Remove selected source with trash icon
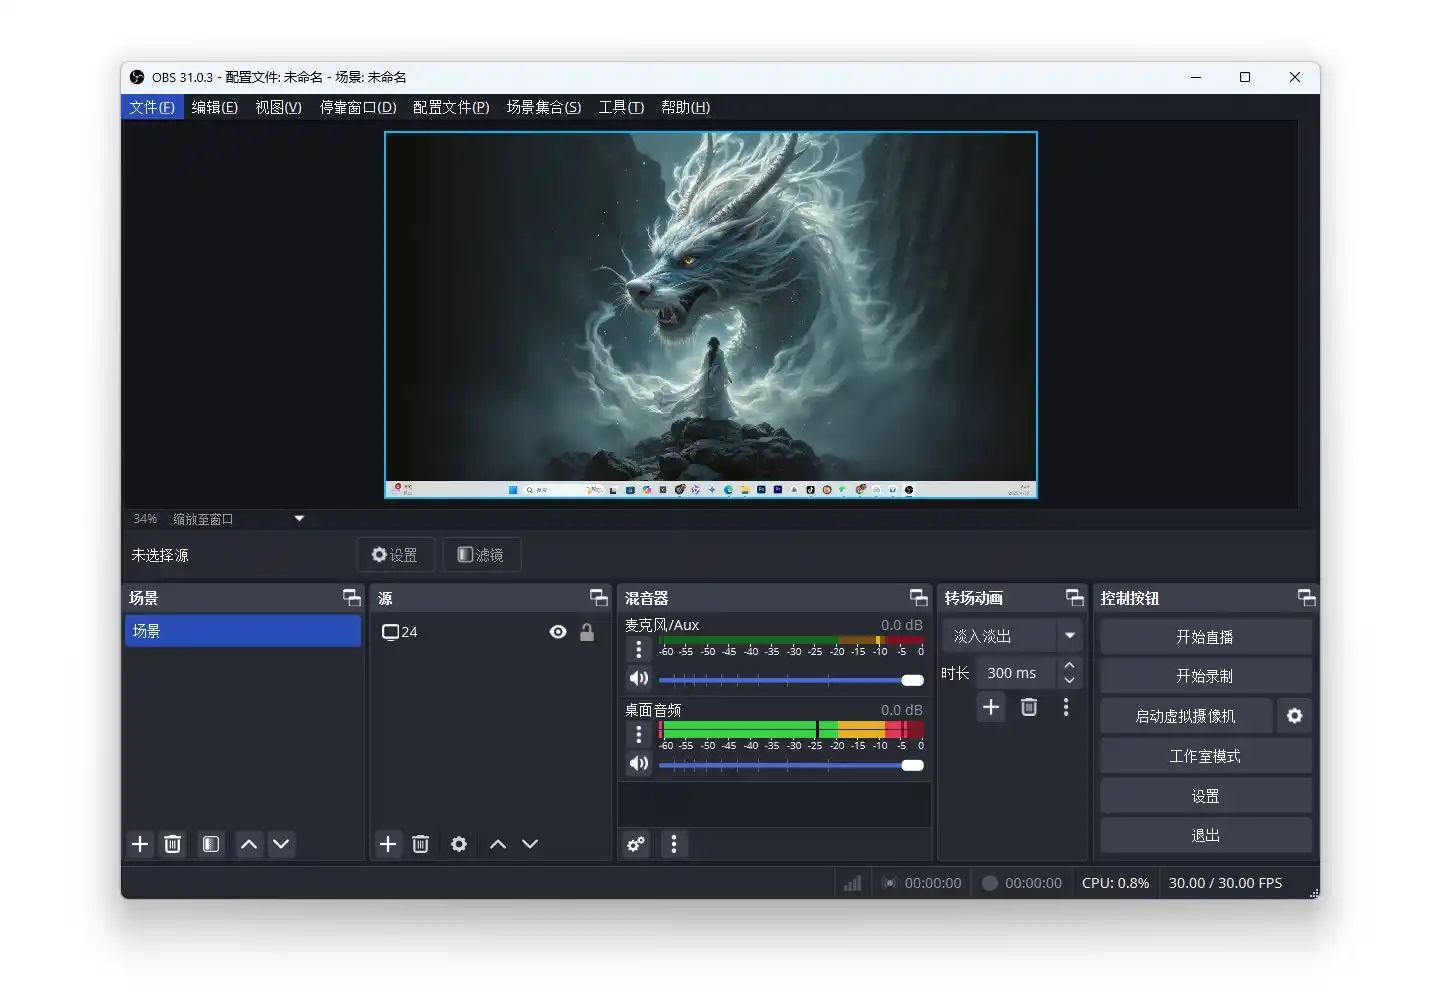1441x990 pixels. click(x=420, y=844)
